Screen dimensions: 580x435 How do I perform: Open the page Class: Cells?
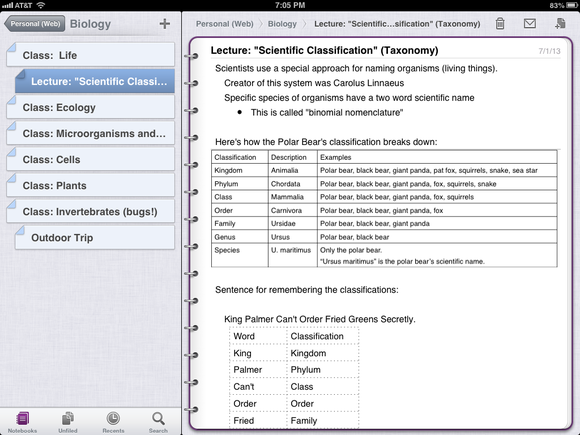pyautogui.click(x=91, y=159)
